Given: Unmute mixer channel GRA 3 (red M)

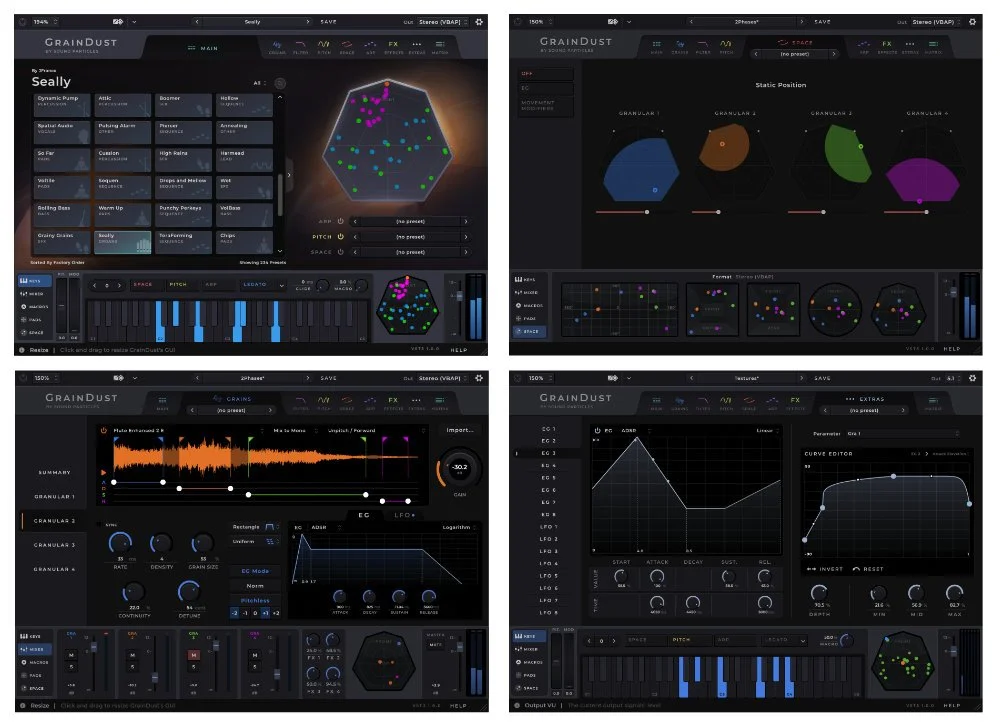Looking at the screenshot, I should click(x=193, y=655).
